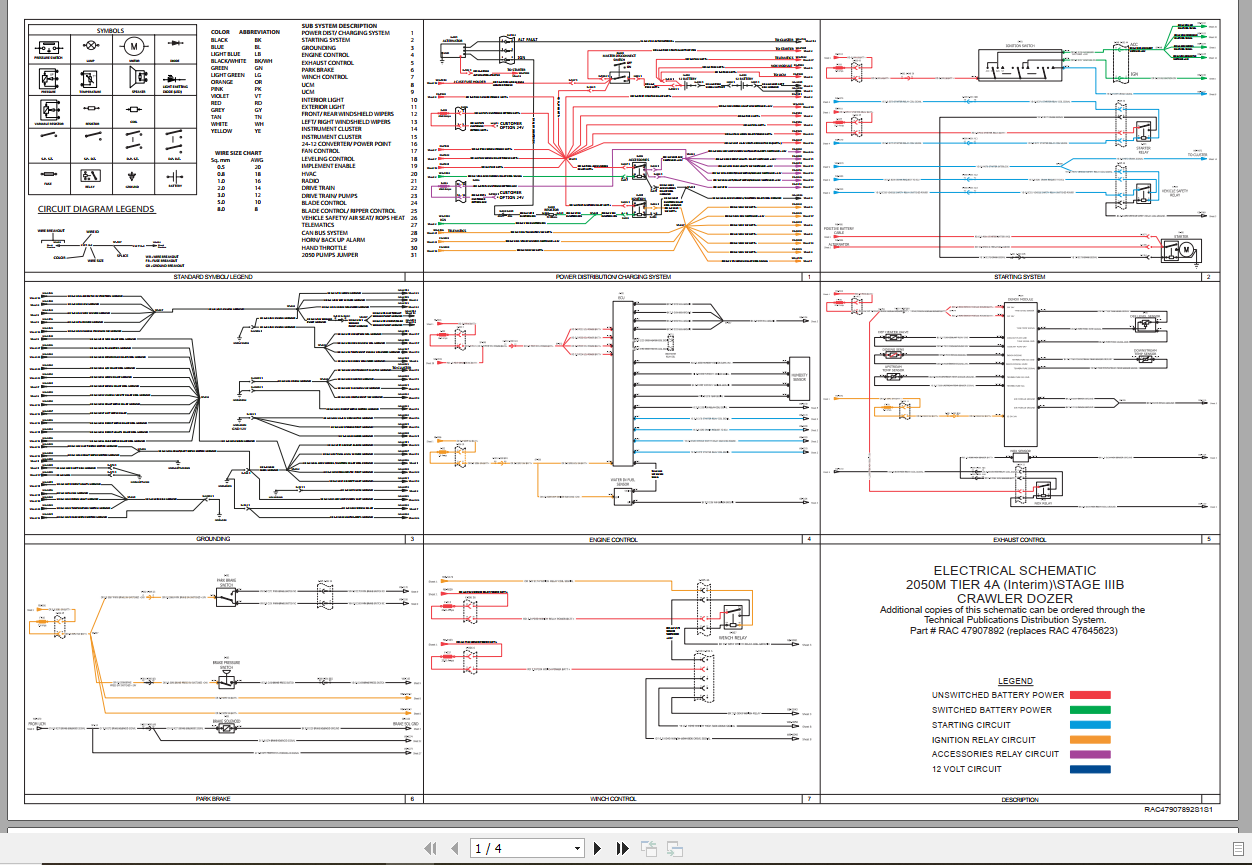1252x865 pixels.
Task: Select the purple Accessories Relay Circuit swatch
Action: tap(1090, 755)
